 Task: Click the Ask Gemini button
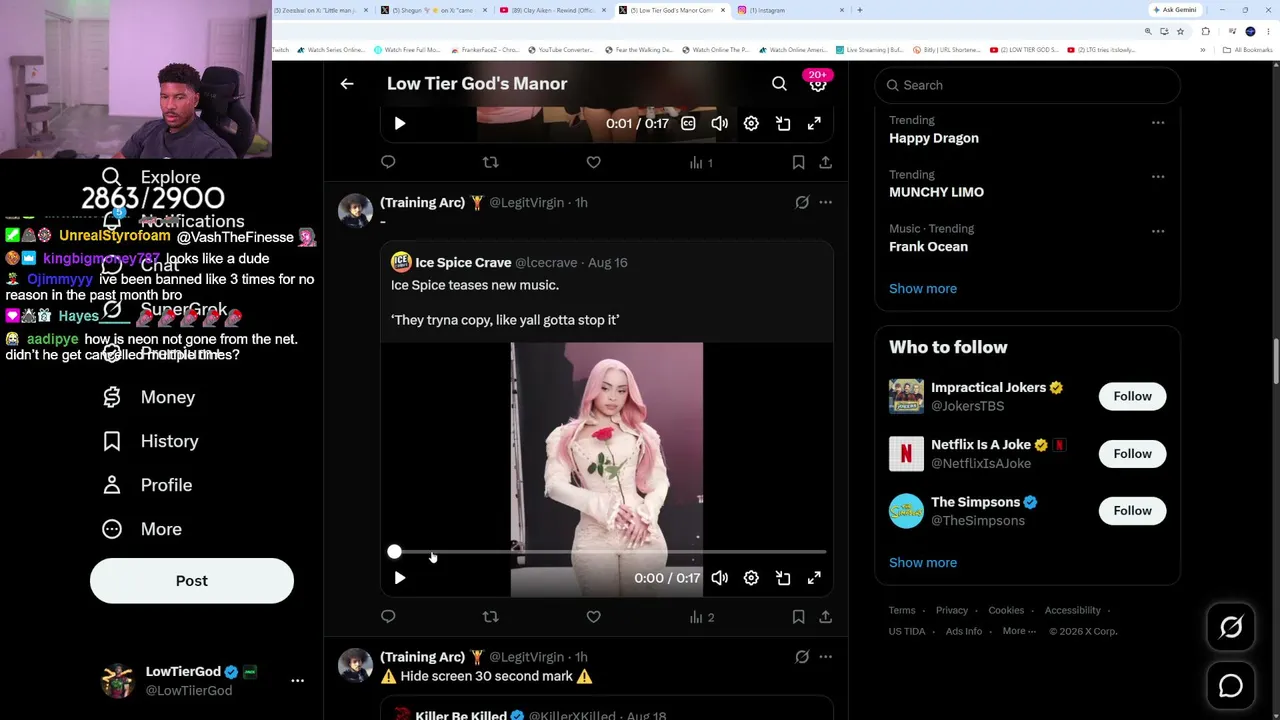coord(1174,10)
